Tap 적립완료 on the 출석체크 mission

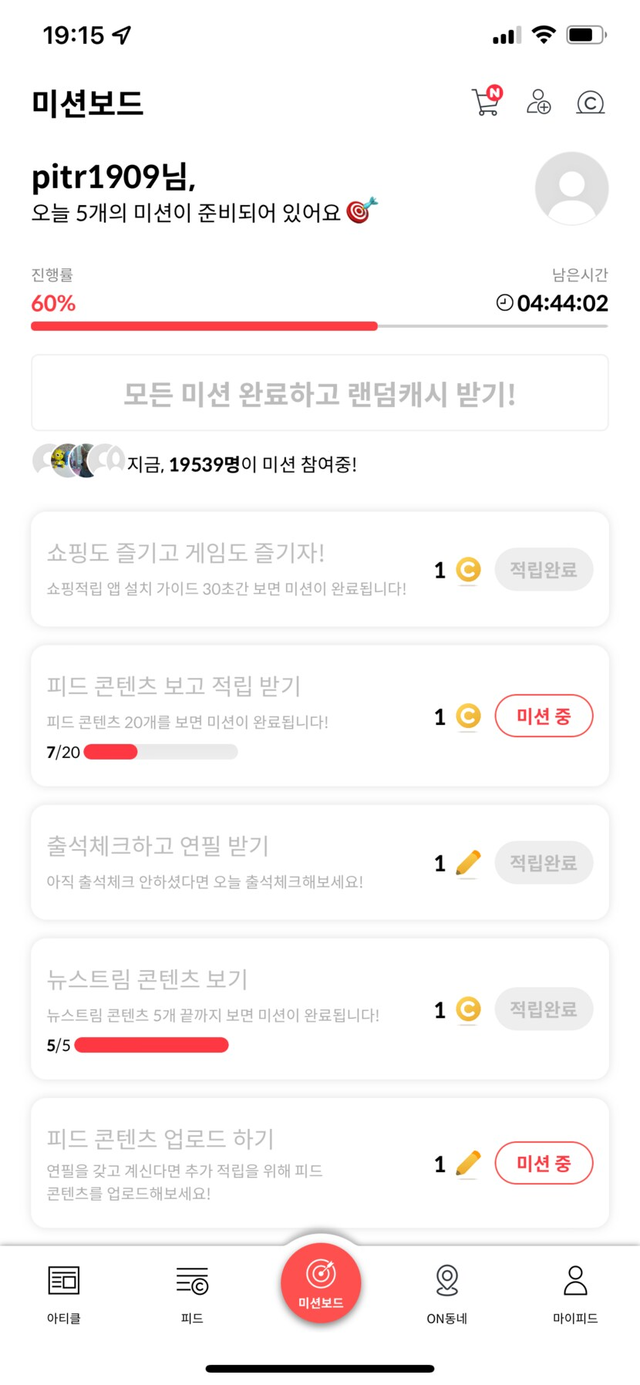coord(544,862)
